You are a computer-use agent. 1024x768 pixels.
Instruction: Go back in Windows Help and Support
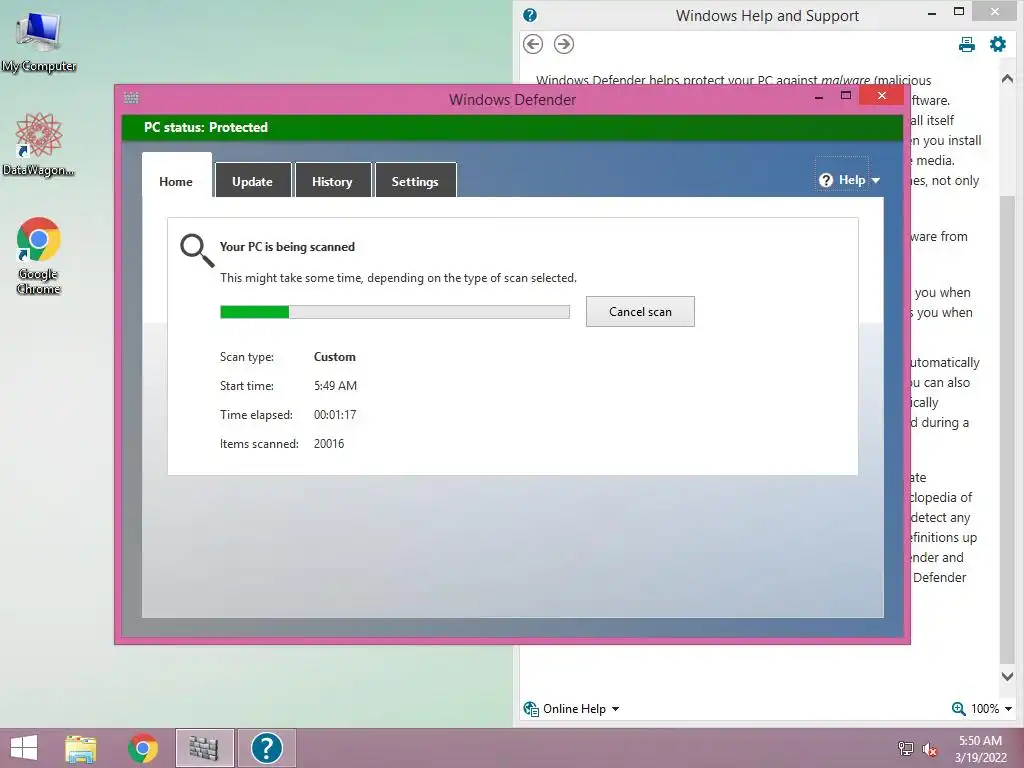tap(533, 44)
